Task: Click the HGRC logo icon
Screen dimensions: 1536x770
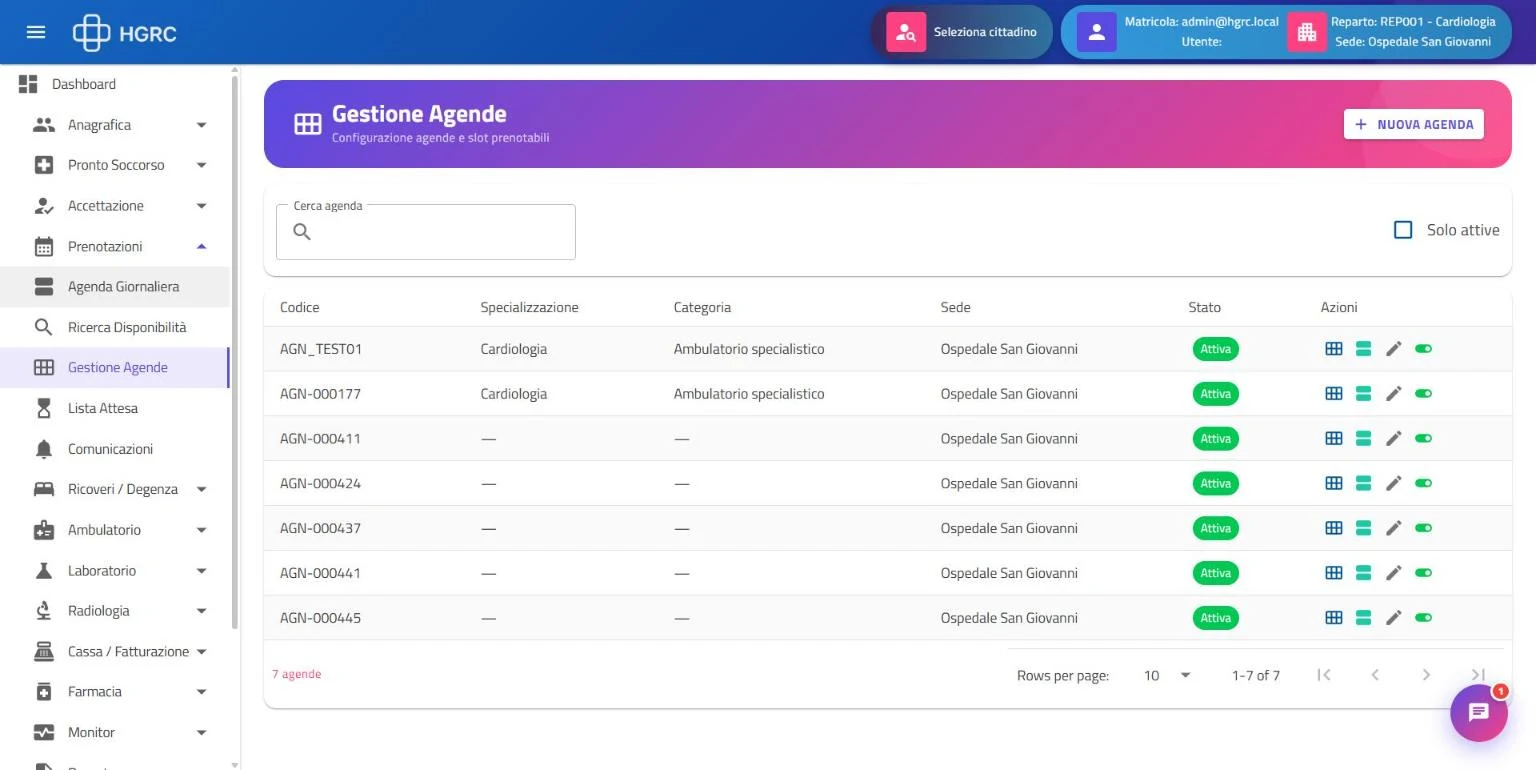Action: point(91,32)
